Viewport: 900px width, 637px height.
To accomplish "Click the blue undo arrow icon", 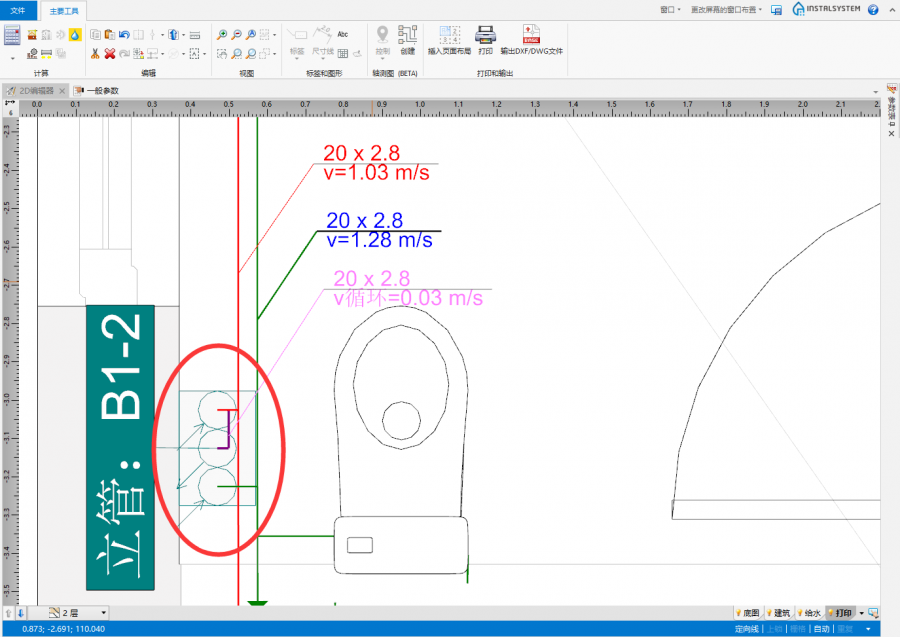I will tap(125, 34).
